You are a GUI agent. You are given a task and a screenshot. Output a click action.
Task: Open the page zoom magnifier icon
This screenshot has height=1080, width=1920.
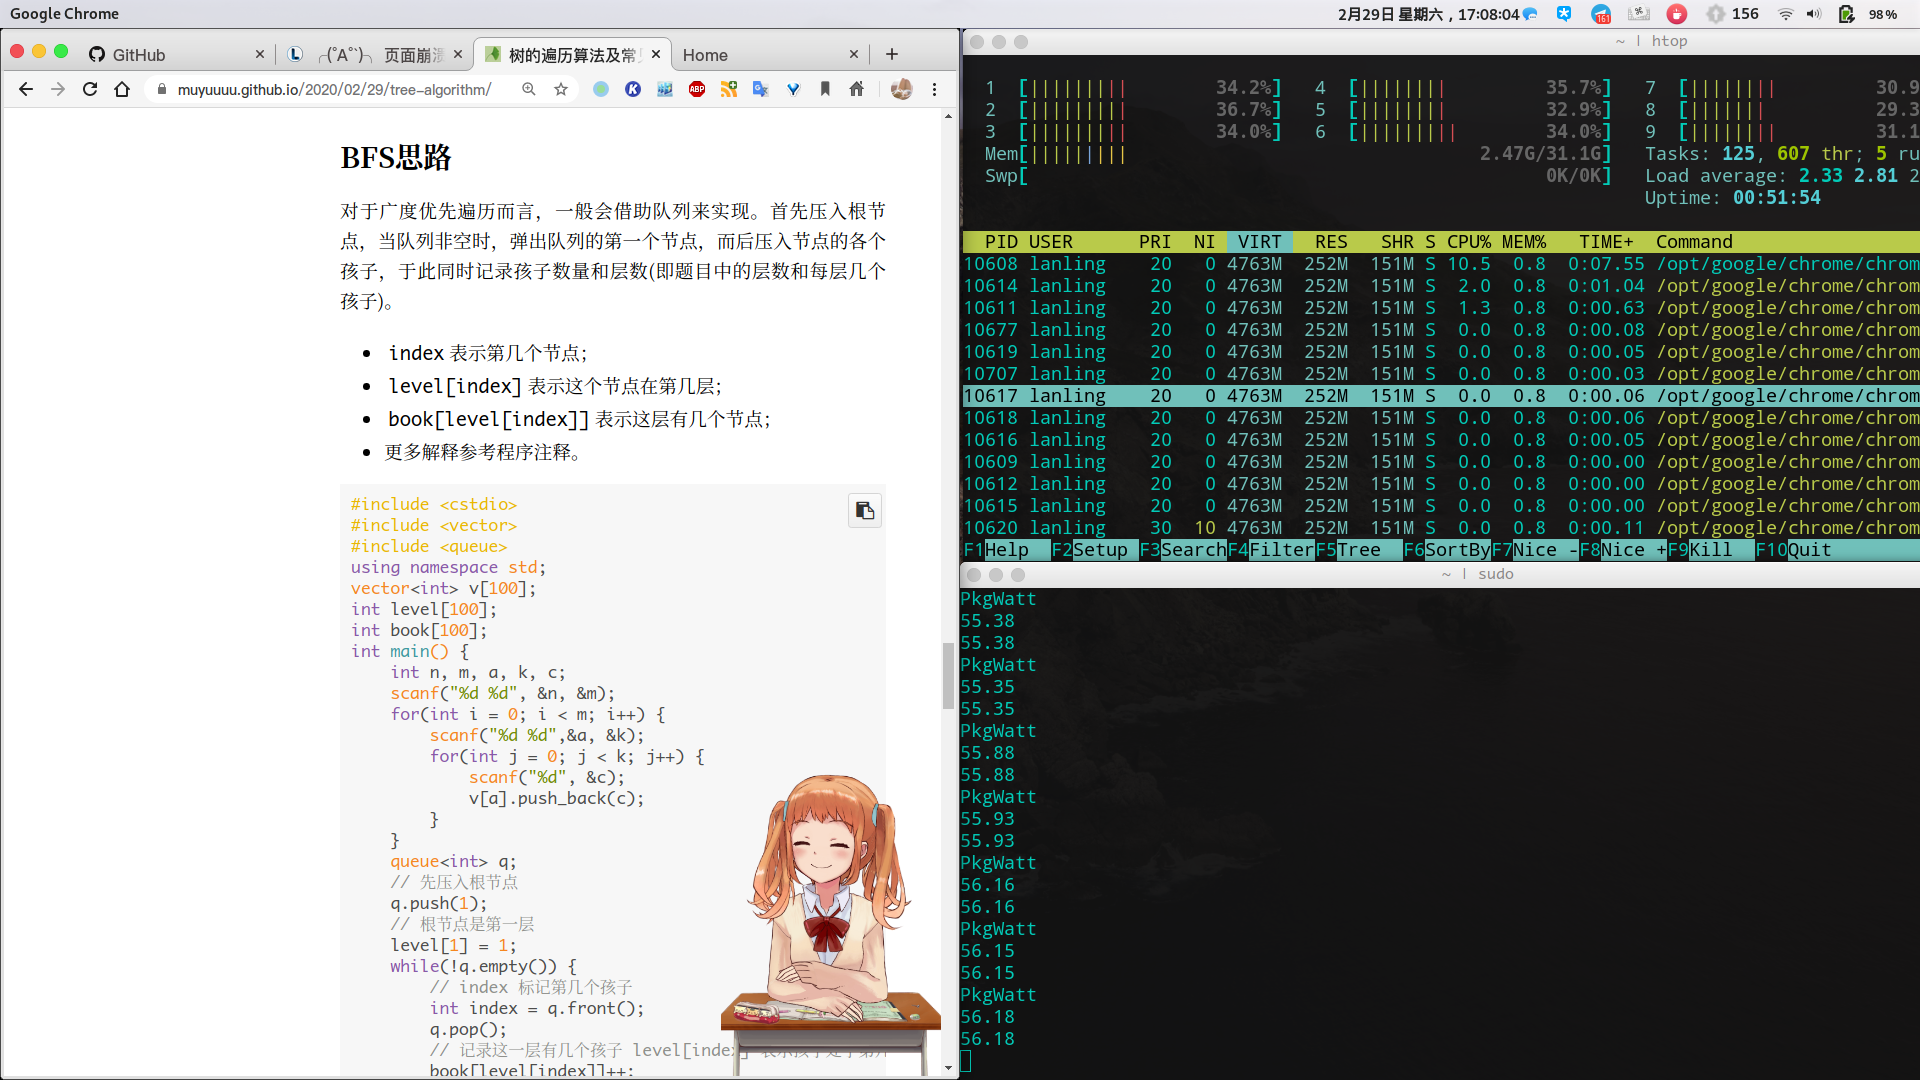(529, 89)
